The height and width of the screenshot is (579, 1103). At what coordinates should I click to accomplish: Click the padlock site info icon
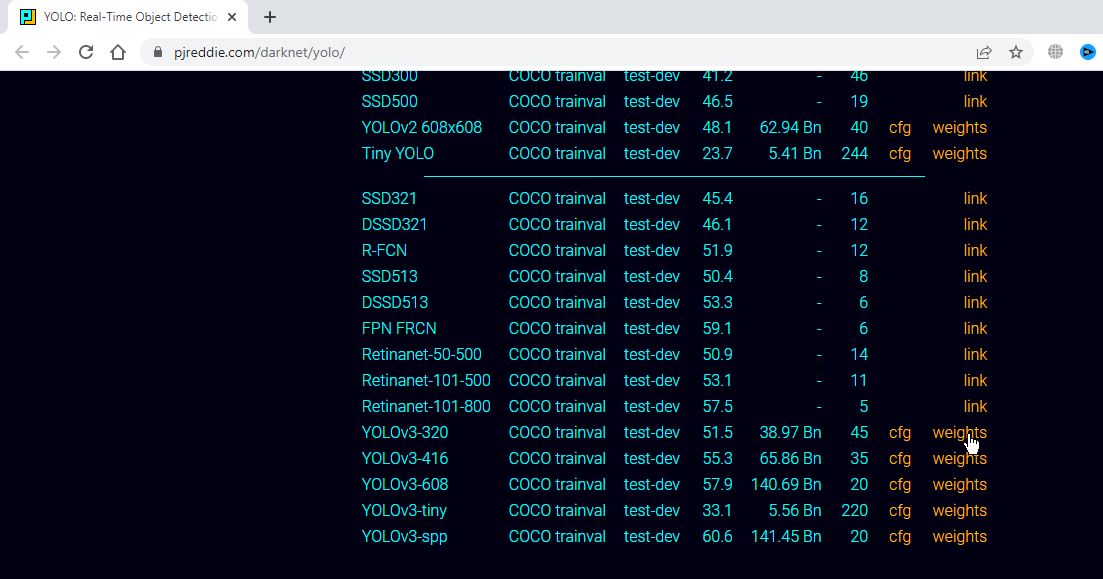coord(158,52)
